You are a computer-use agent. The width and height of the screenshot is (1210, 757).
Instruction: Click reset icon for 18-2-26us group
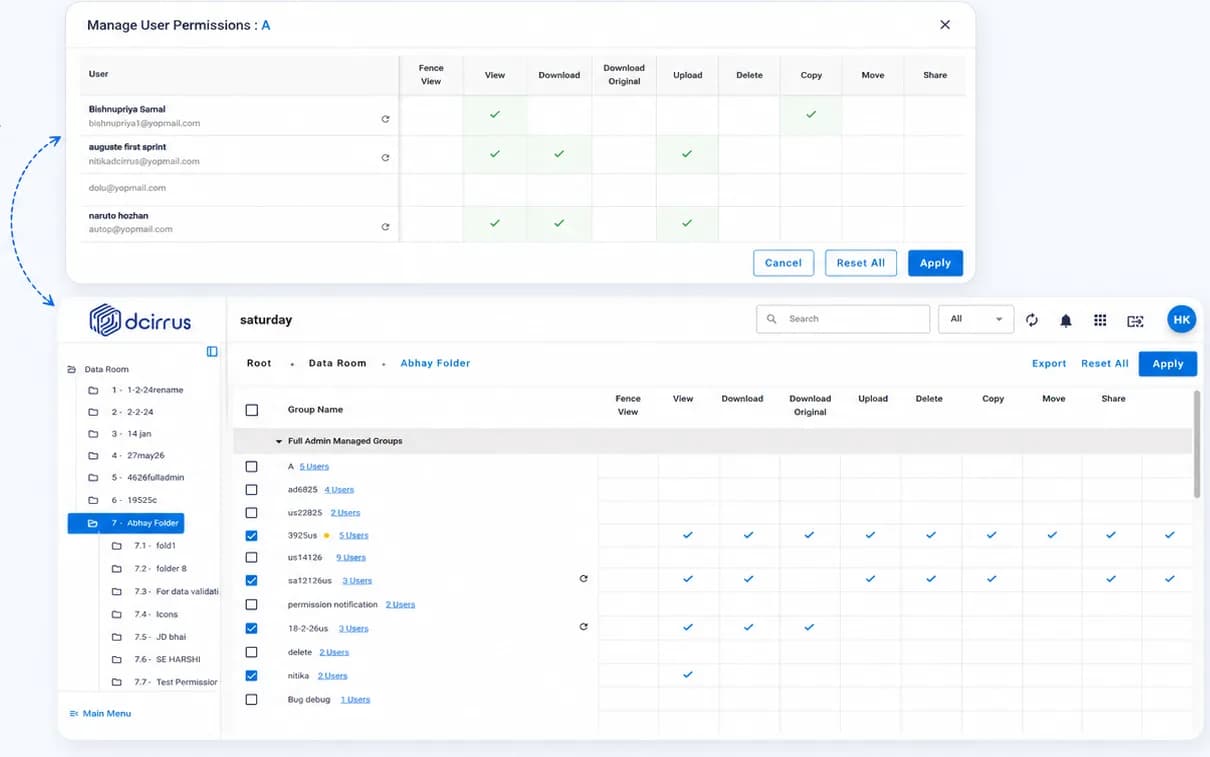coord(584,626)
